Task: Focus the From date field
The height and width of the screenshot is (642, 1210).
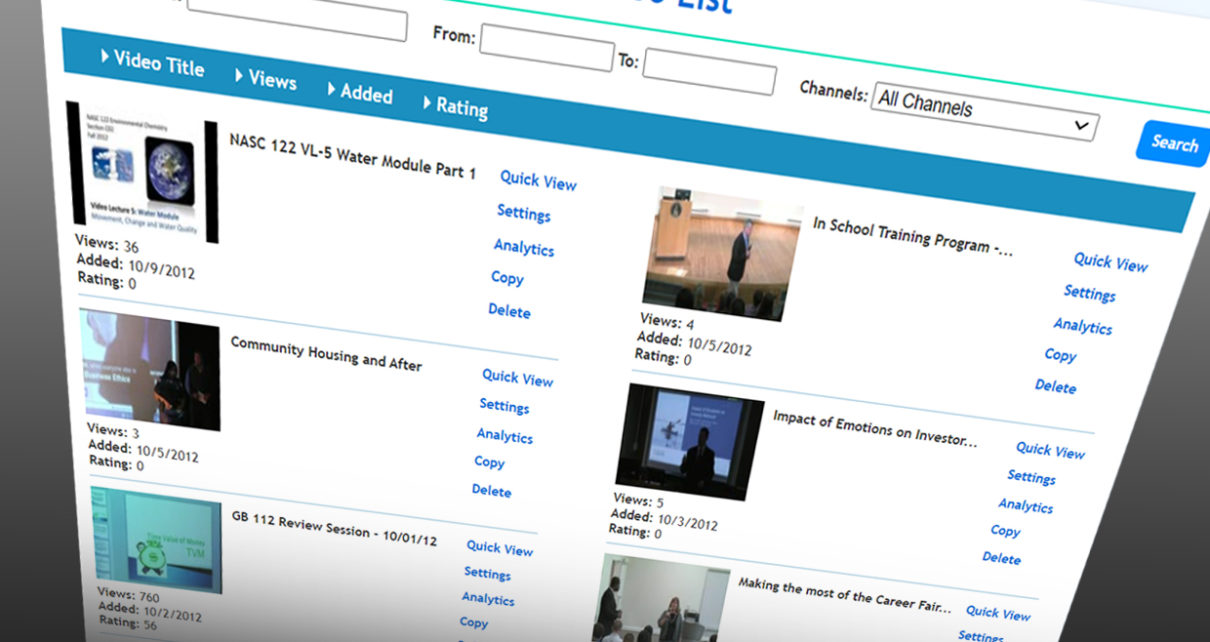Action: pyautogui.click(x=546, y=48)
